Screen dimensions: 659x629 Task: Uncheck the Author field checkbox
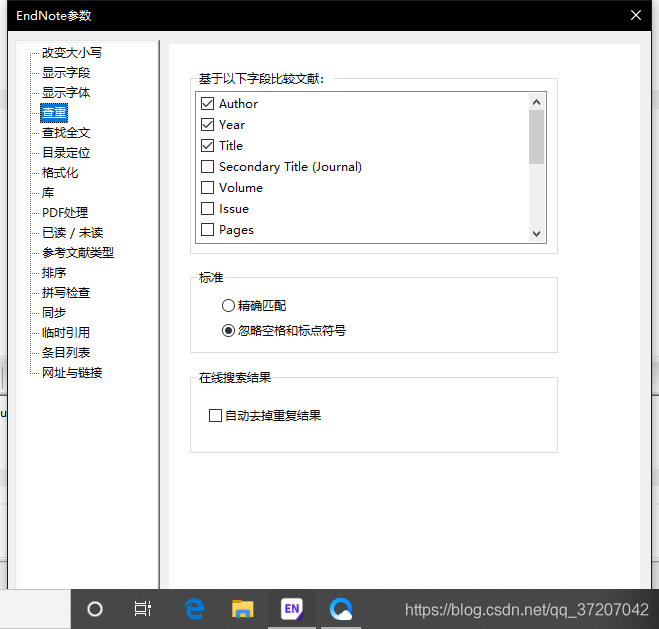[x=208, y=103]
